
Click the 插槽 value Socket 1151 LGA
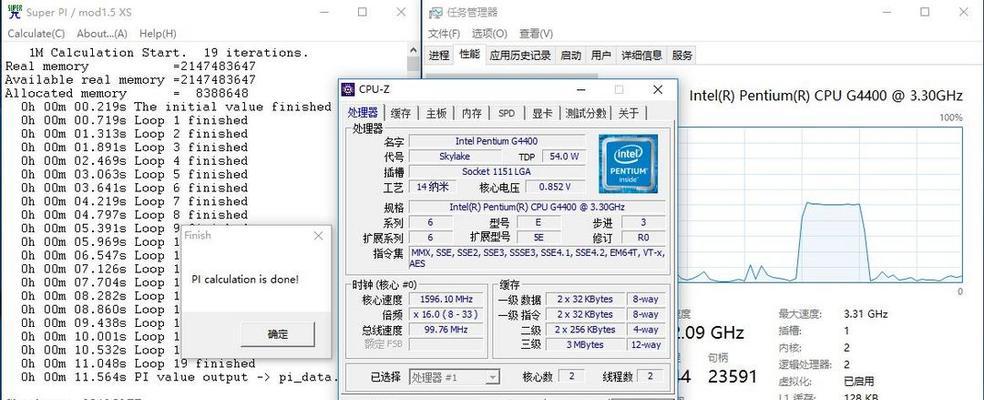(496, 171)
